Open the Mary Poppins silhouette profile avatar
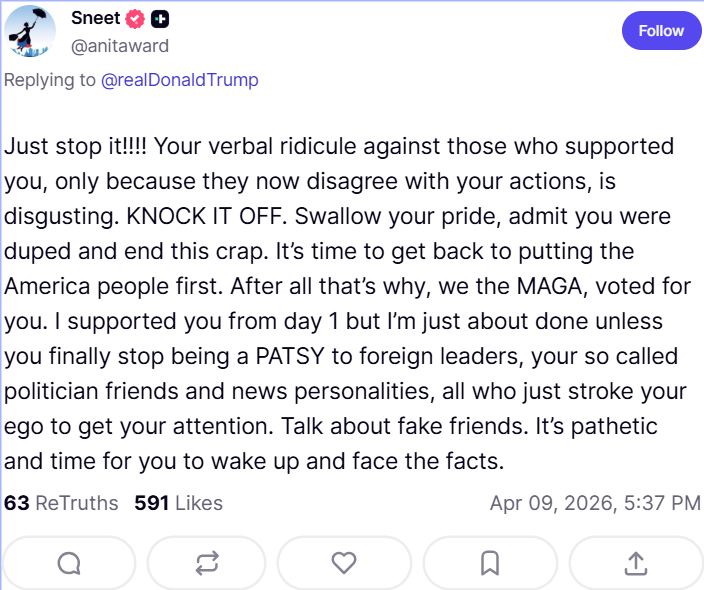 click(30, 31)
